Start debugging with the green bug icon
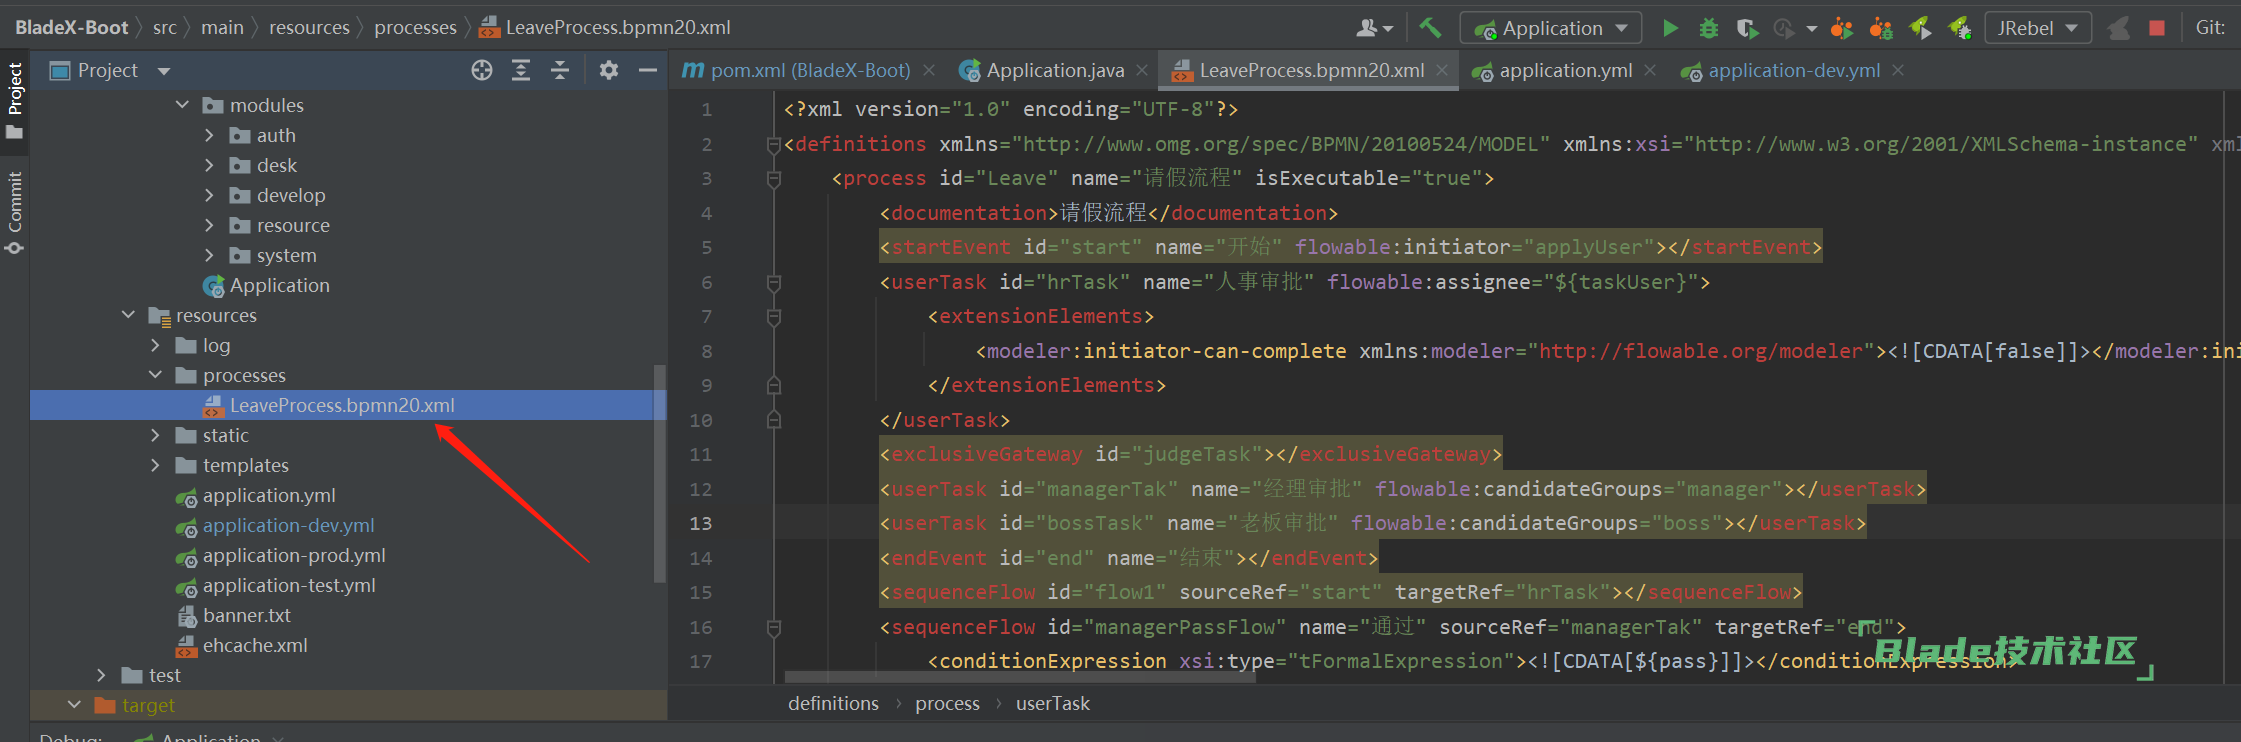The image size is (2241, 742). [x=1709, y=28]
